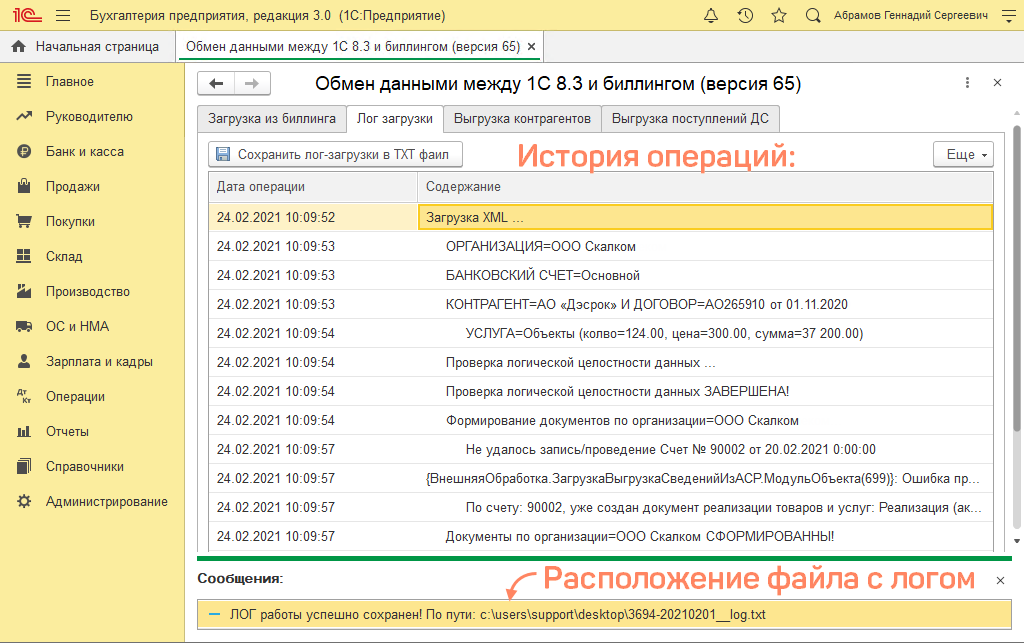Open the Администрирование section
This screenshot has width=1024, height=643.
coord(106,502)
